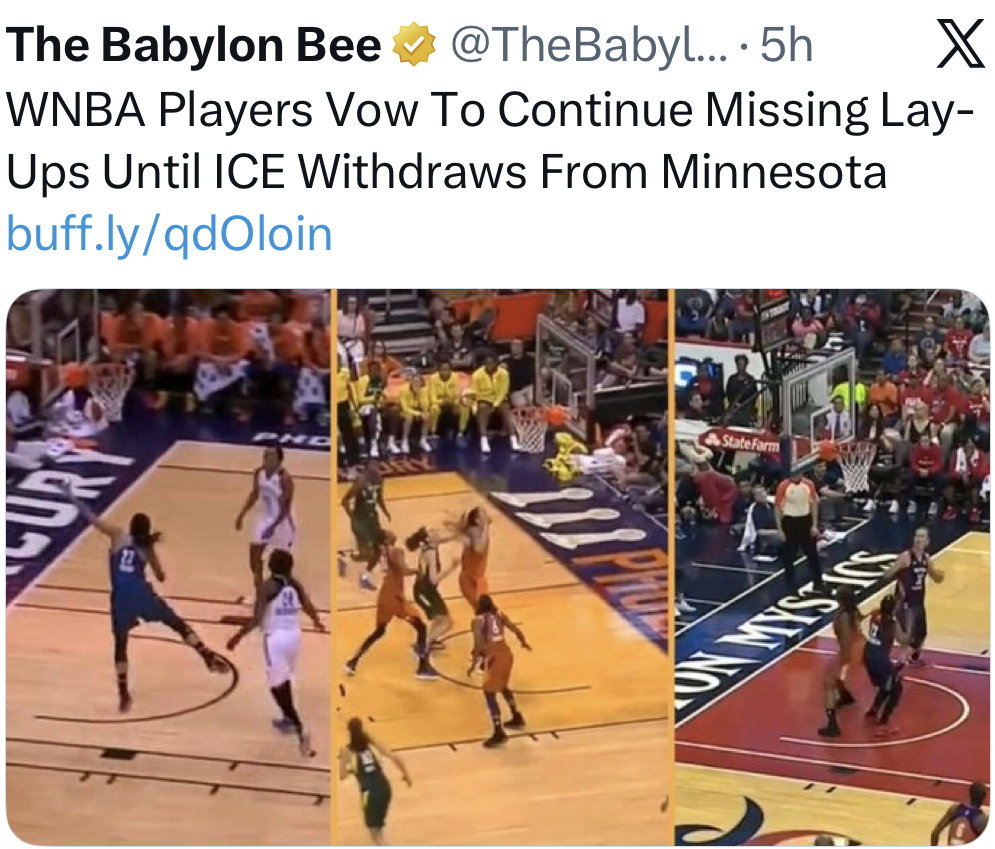Screen dimensions: 995x849
Task: Open the left basketball clip panel
Action: pos(168,567)
